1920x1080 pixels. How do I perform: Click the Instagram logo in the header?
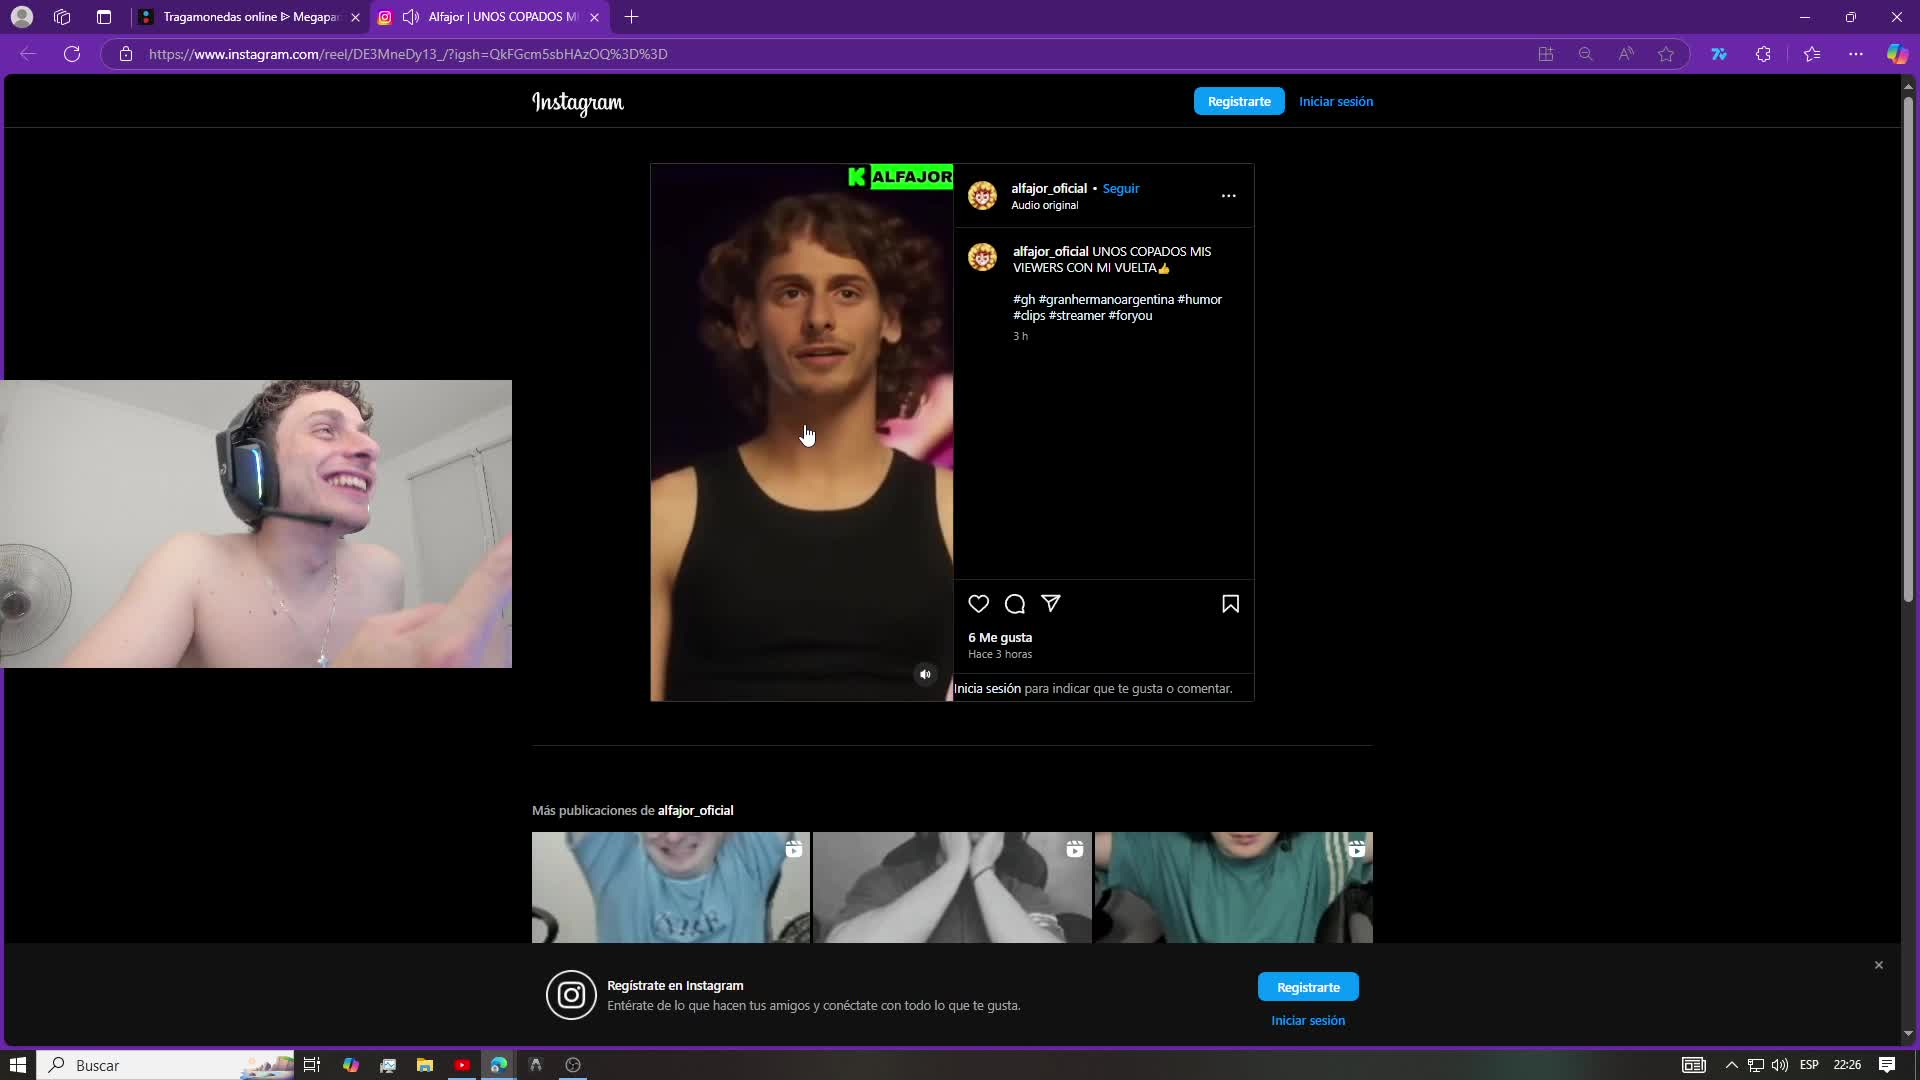tap(578, 102)
